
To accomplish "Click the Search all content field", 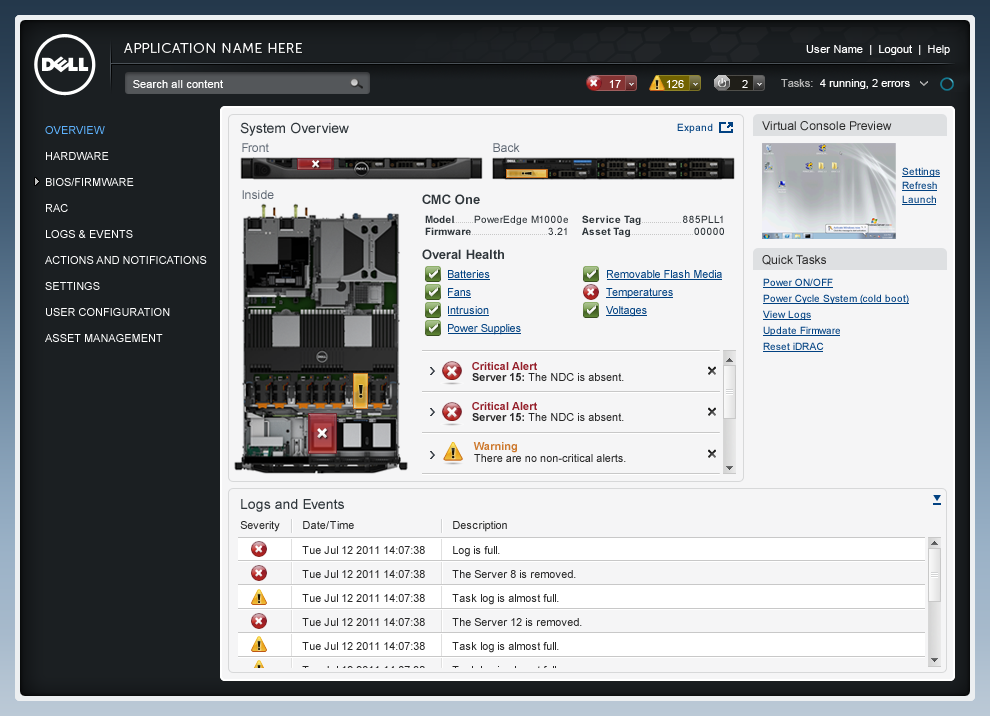I will (x=247, y=83).
